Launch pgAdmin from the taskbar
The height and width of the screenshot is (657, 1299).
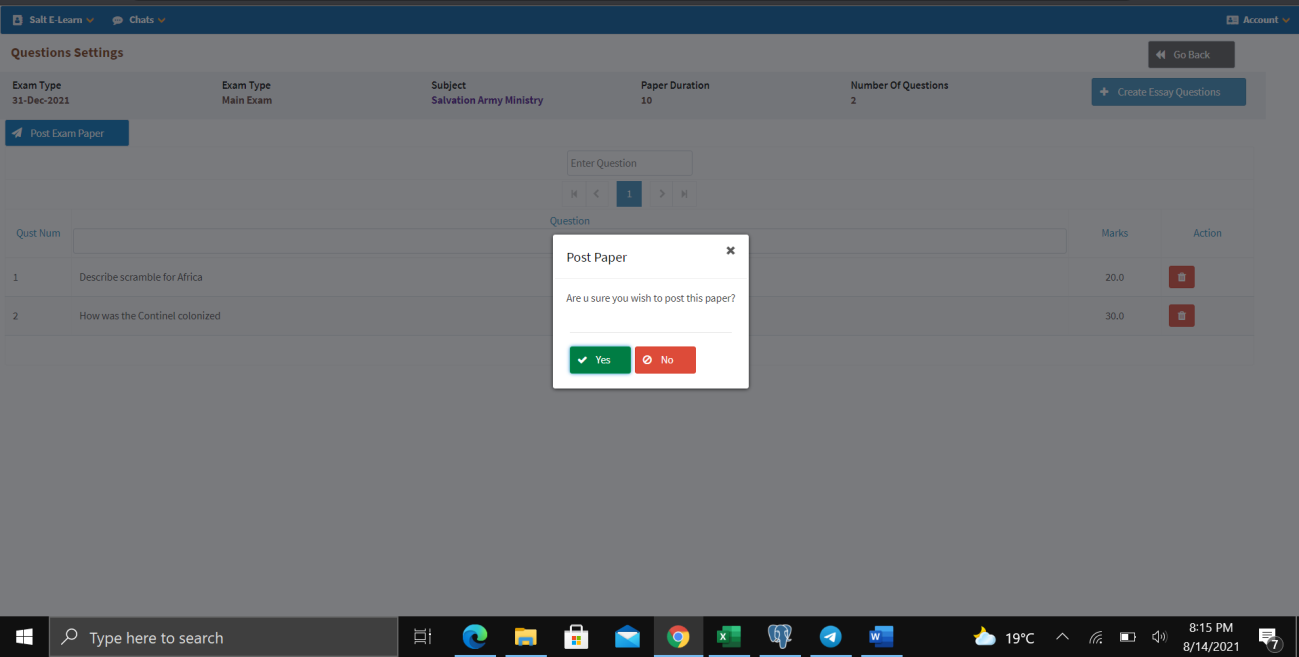pyautogui.click(x=779, y=636)
